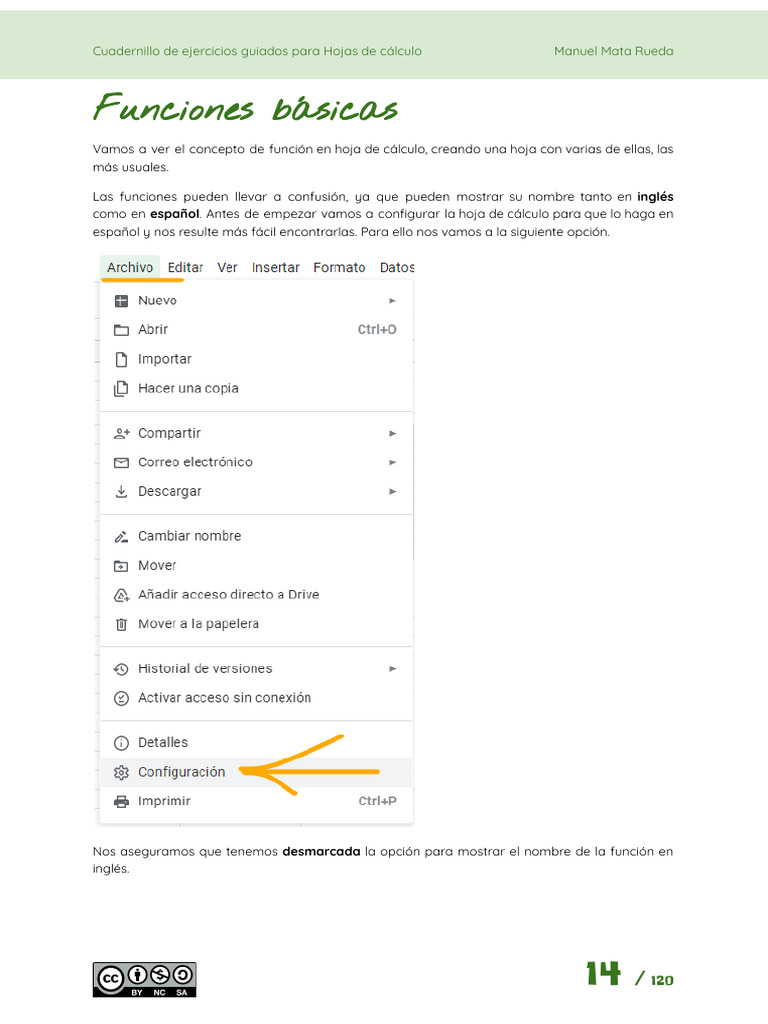Open the Detalles entry

point(163,742)
